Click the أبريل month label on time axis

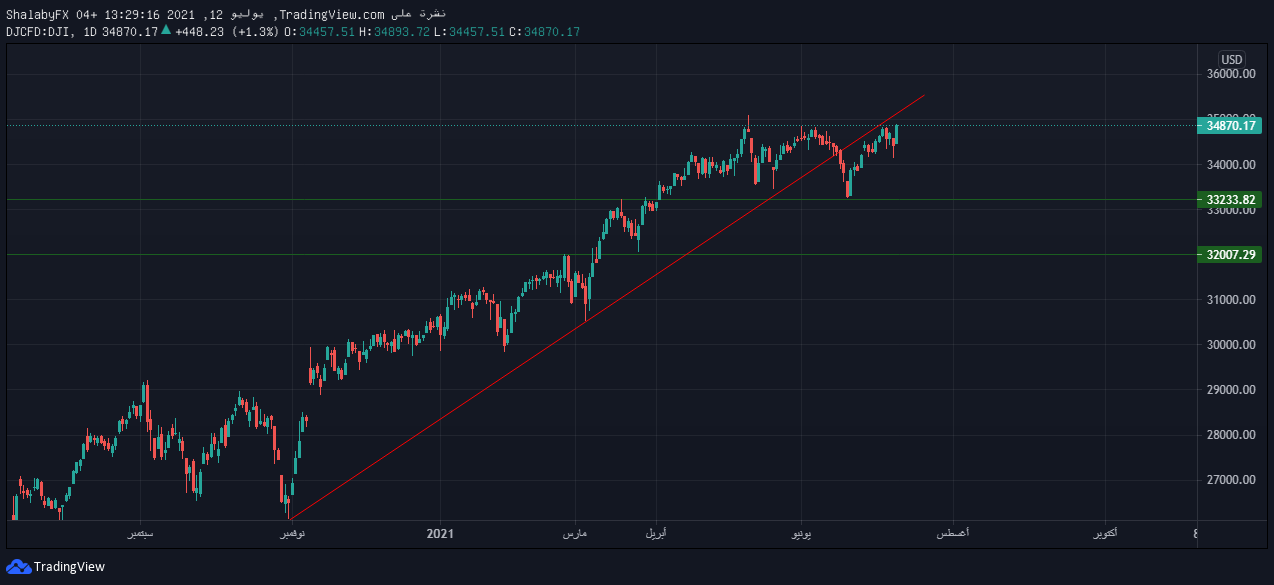click(655, 534)
